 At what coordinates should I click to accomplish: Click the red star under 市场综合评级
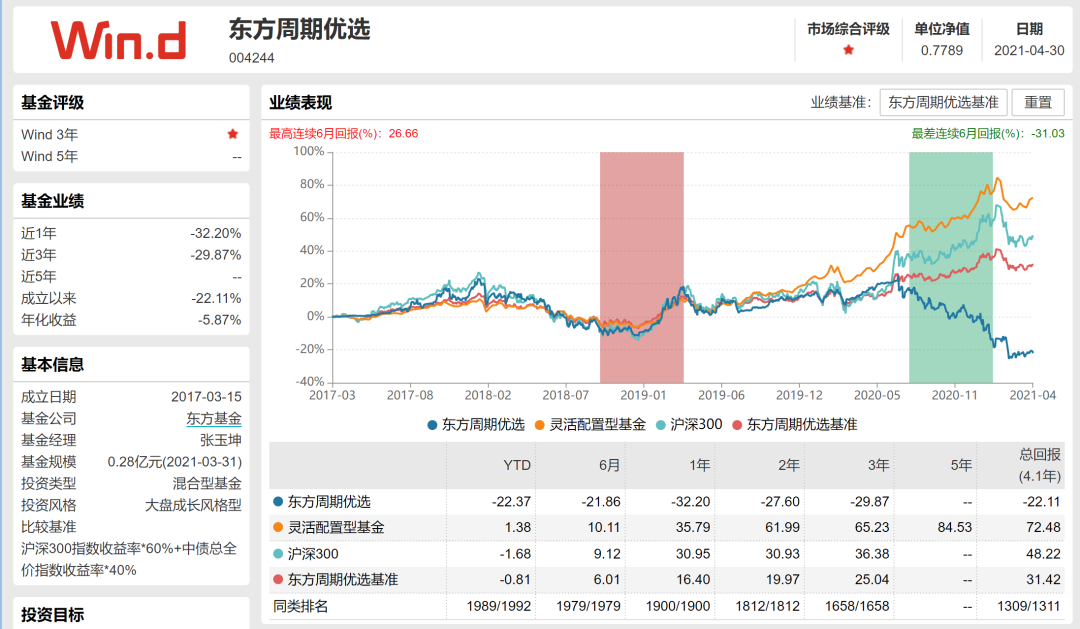(x=849, y=50)
